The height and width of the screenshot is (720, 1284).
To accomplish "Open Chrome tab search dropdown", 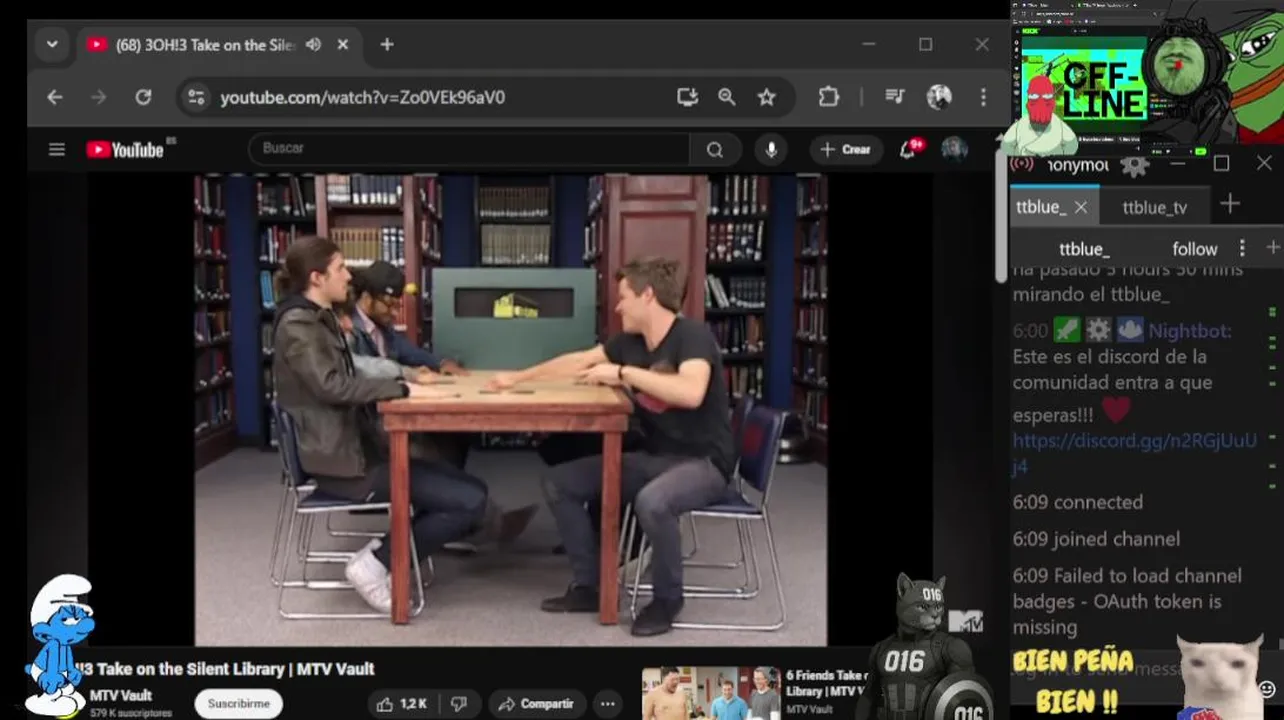I will (x=52, y=45).
